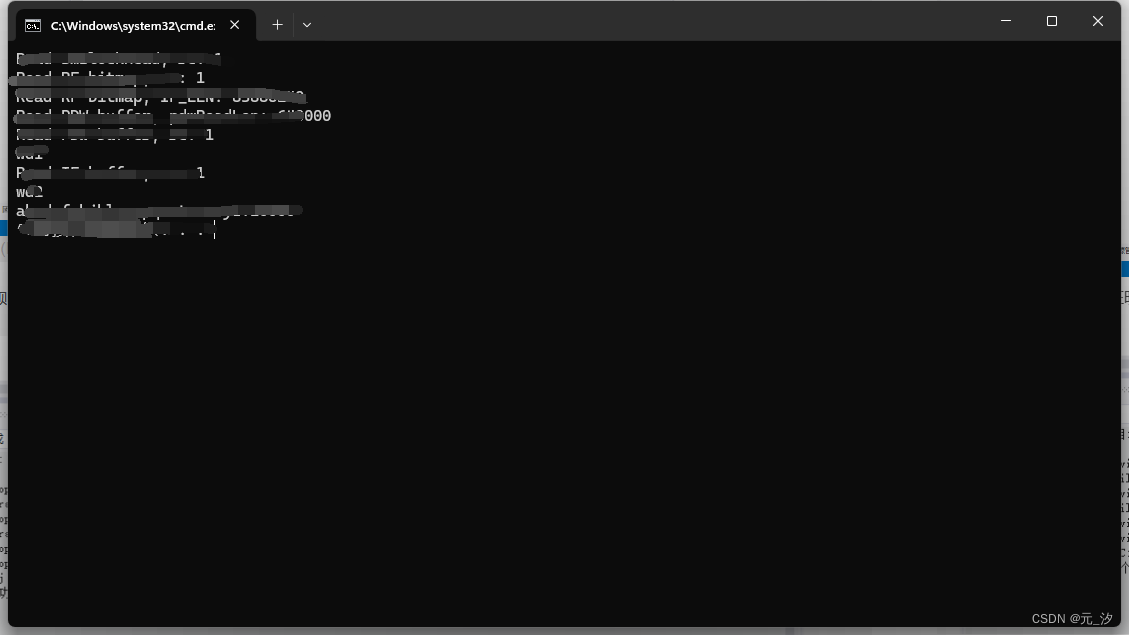The width and height of the screenshot is (1129, 635).
Task: Click the cmd icon on the tab
Action: click(32, 26)
